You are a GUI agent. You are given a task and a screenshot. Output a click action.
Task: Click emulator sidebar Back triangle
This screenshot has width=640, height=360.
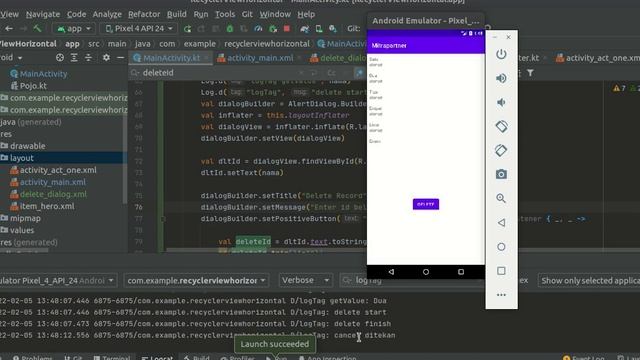point(501,222)
